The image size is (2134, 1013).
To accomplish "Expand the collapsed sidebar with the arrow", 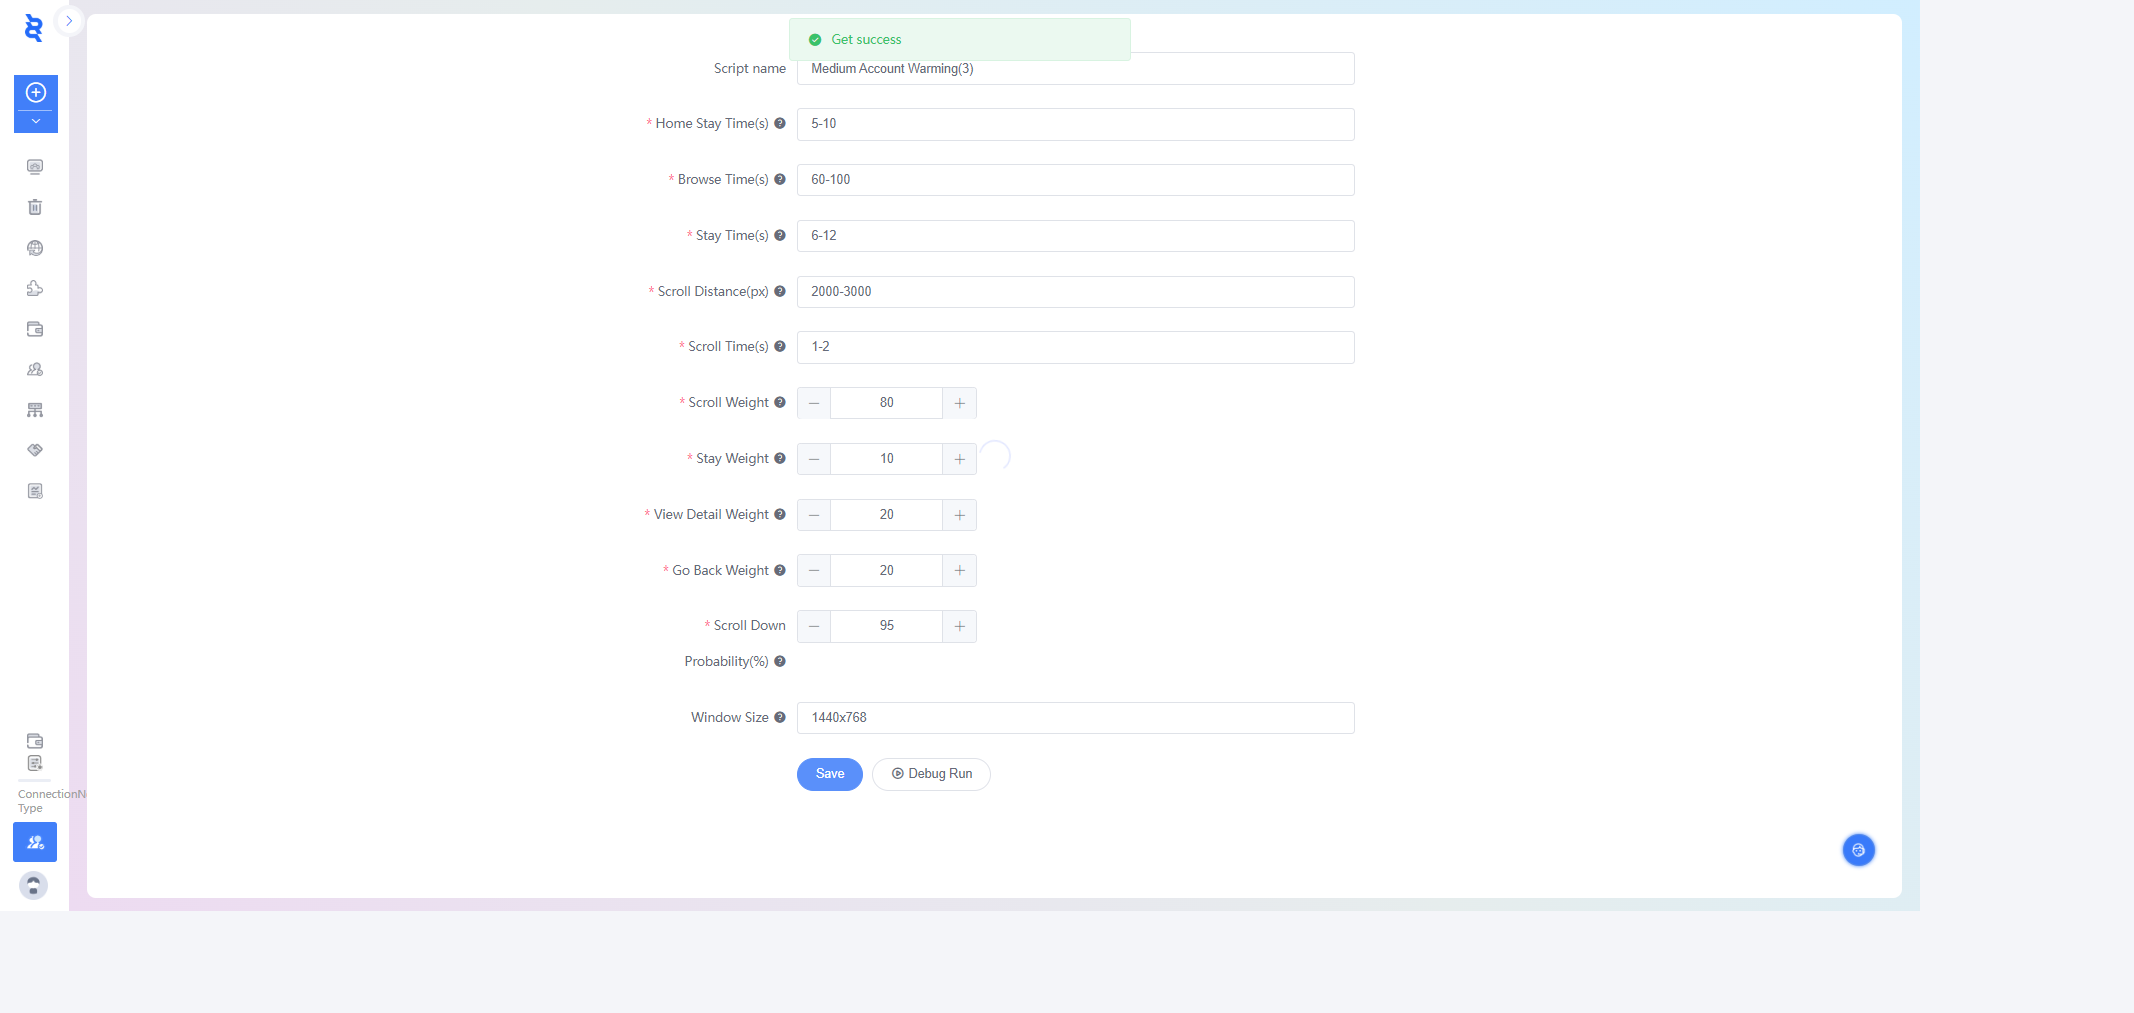I will tap(69, 21).
